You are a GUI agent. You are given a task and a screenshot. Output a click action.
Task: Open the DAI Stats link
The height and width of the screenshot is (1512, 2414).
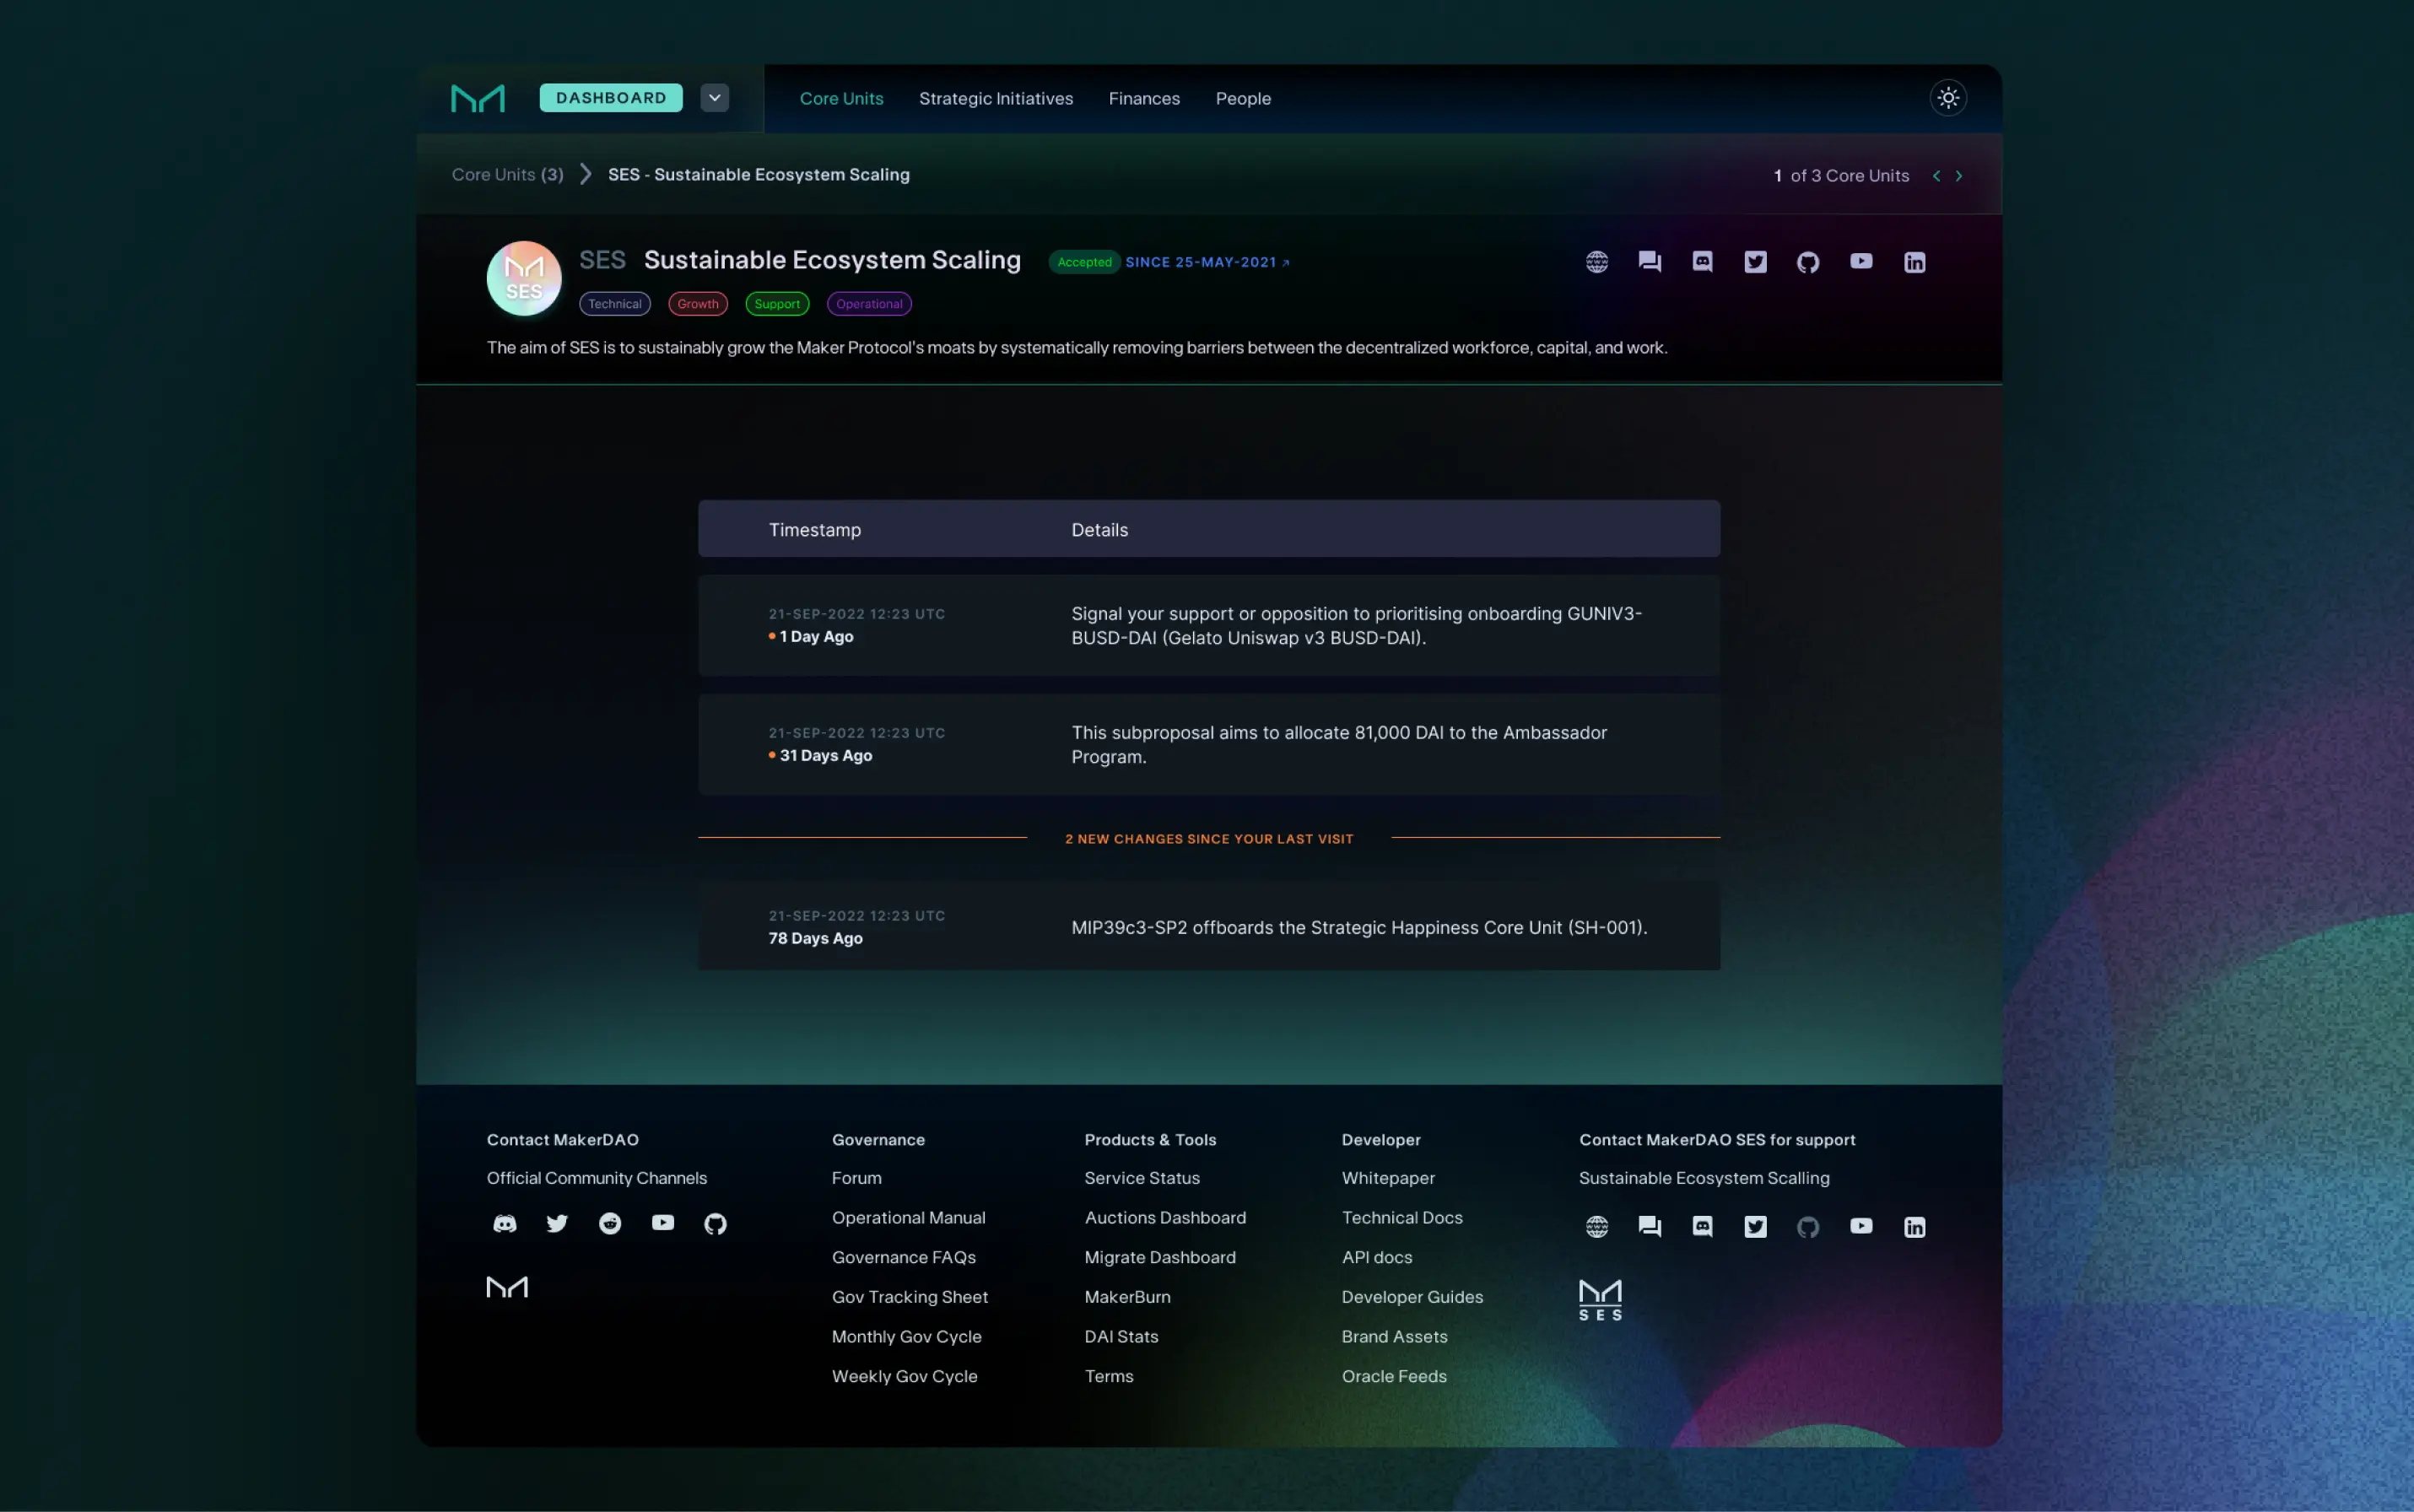1121,1337
